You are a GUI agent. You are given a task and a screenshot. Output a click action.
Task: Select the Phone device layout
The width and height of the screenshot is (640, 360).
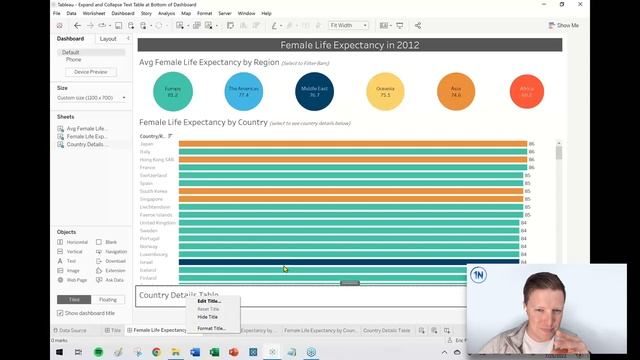[73, 60]
